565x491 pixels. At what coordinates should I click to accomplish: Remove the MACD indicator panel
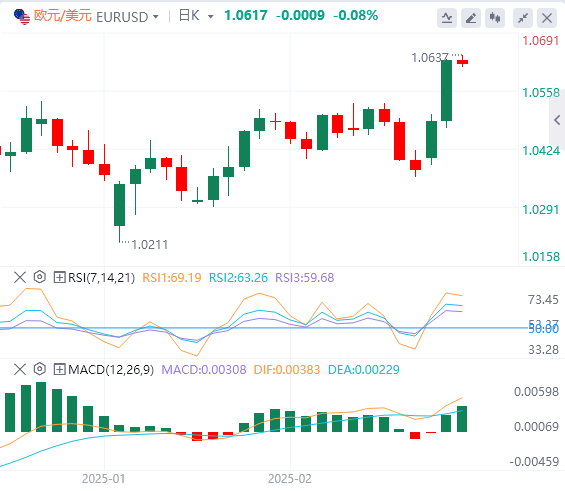click(x=20, y=369)
